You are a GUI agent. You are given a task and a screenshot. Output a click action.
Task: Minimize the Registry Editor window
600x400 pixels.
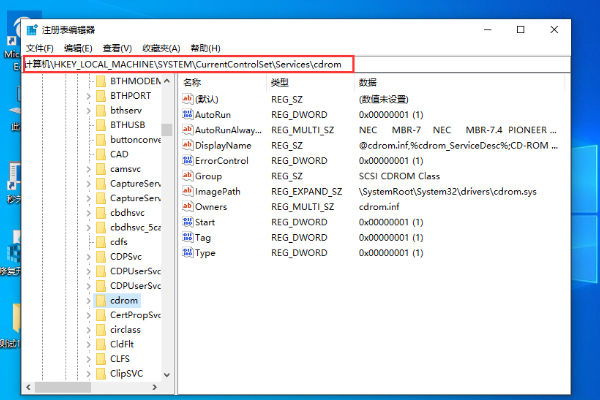click(x=488, y=29)
